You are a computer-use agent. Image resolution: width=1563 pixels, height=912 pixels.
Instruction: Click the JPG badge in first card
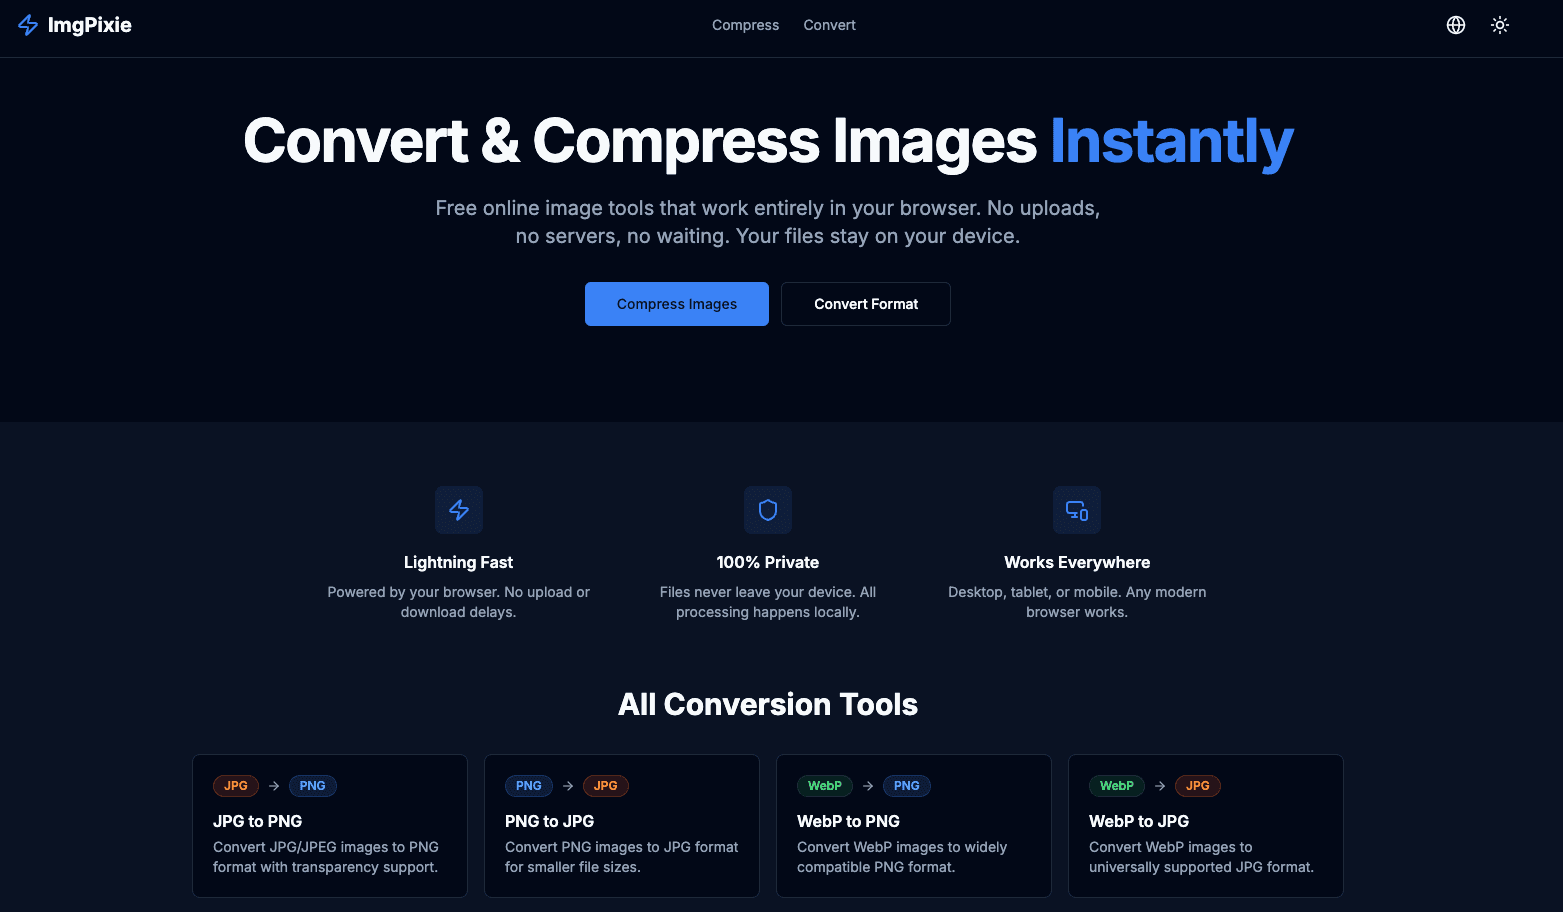pyautogui.click(x=236, y=786)
